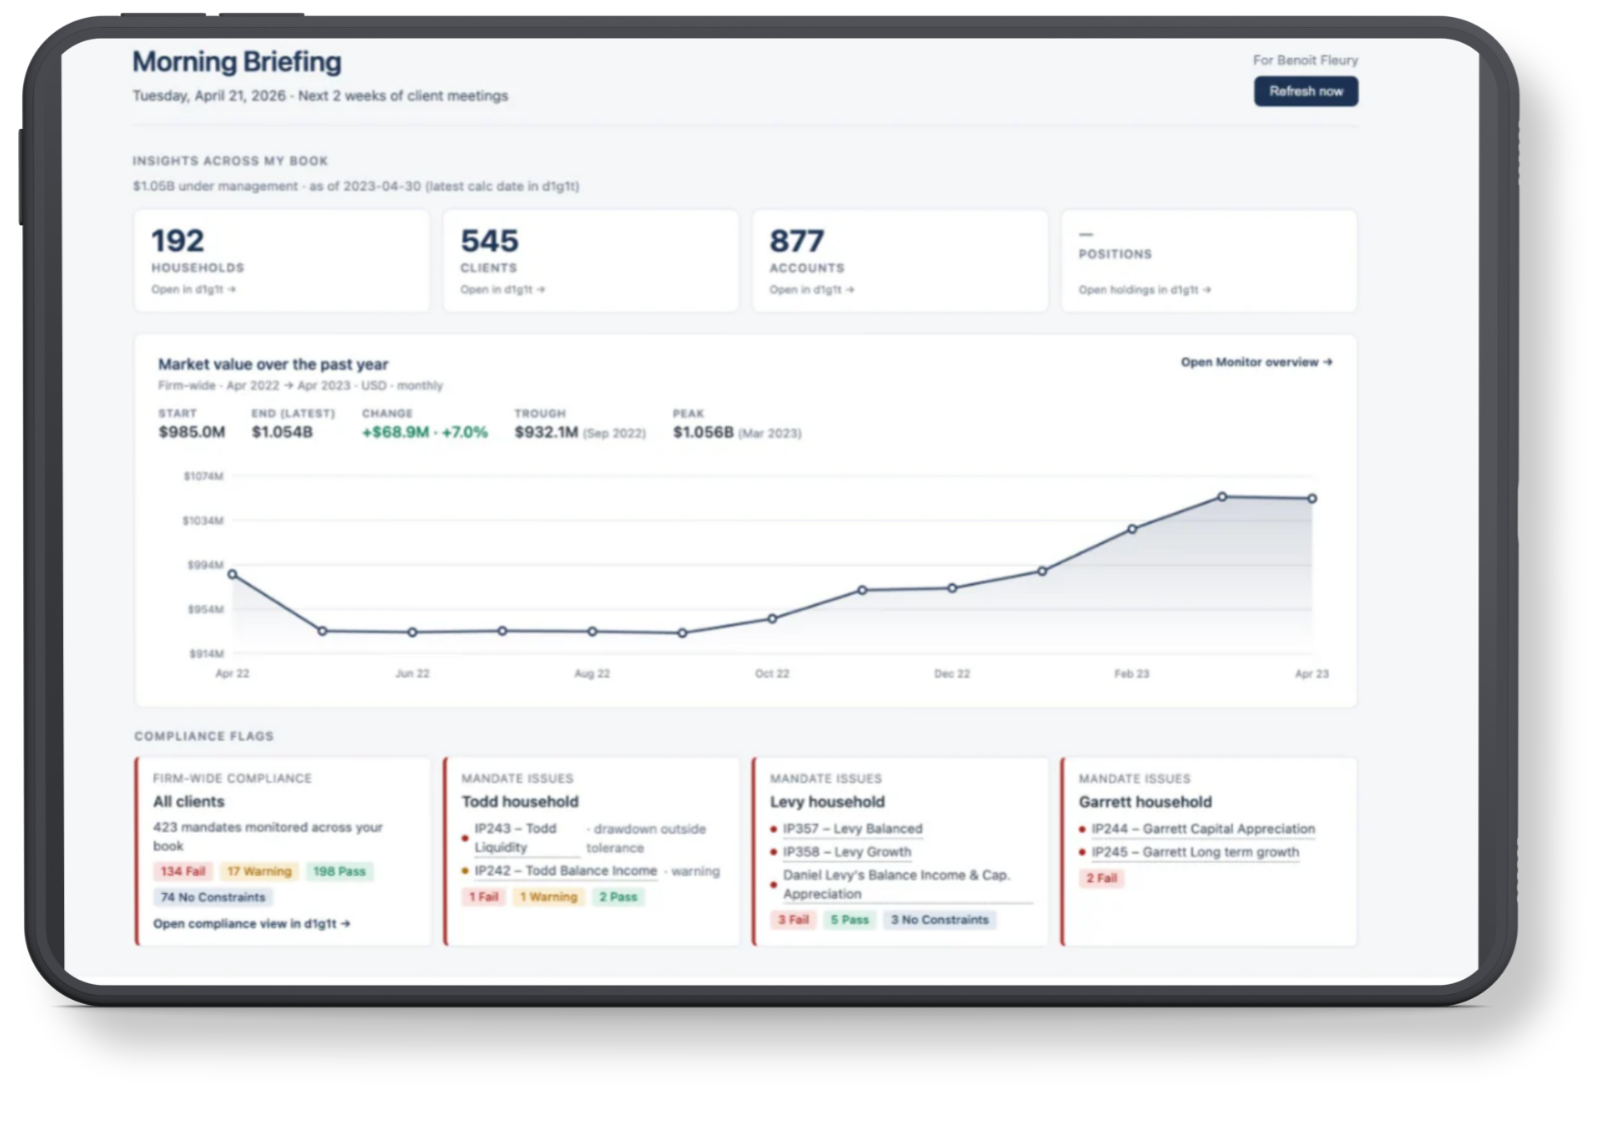Select Market value over the past year heading
Viewport: 1606px width, 1128px height.
point(273,364)
